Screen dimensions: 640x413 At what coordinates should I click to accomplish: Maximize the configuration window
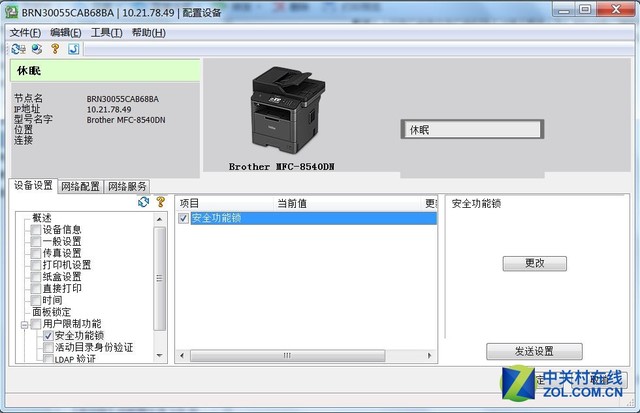(585, 10)
